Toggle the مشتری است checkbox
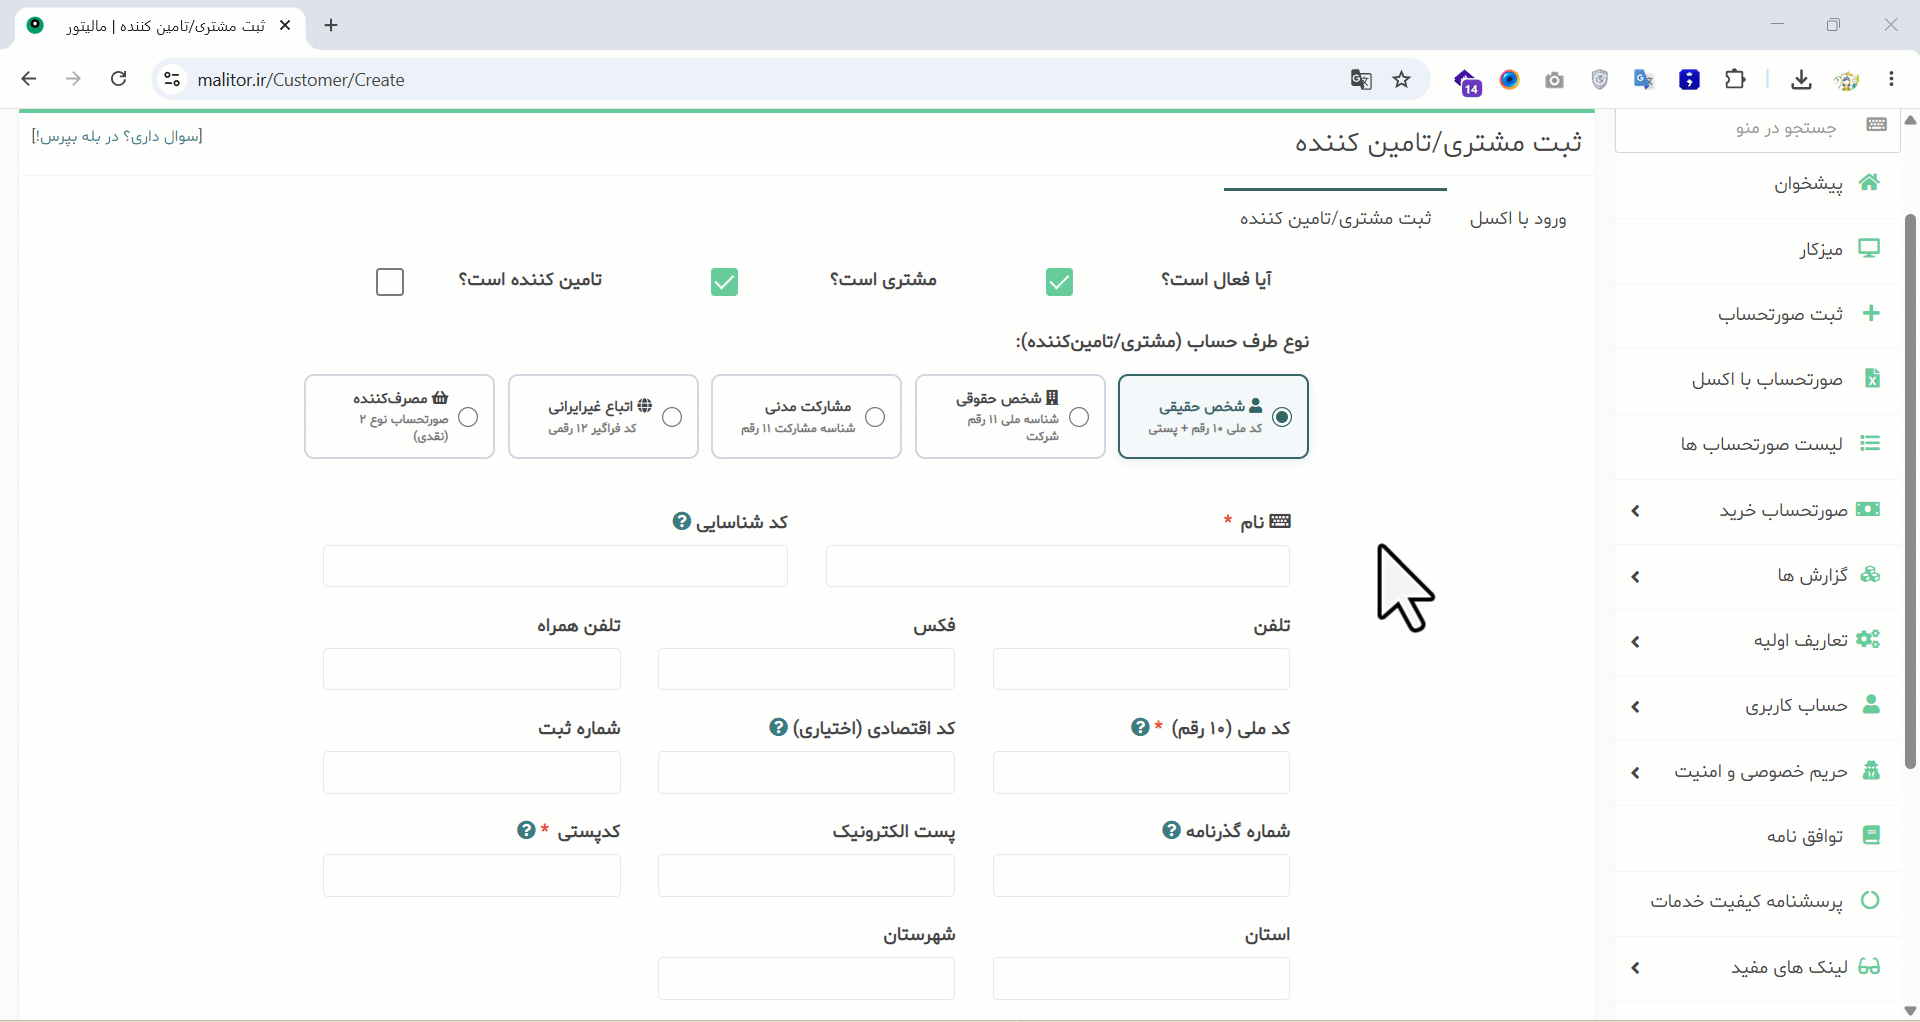 tap(724, 282)
